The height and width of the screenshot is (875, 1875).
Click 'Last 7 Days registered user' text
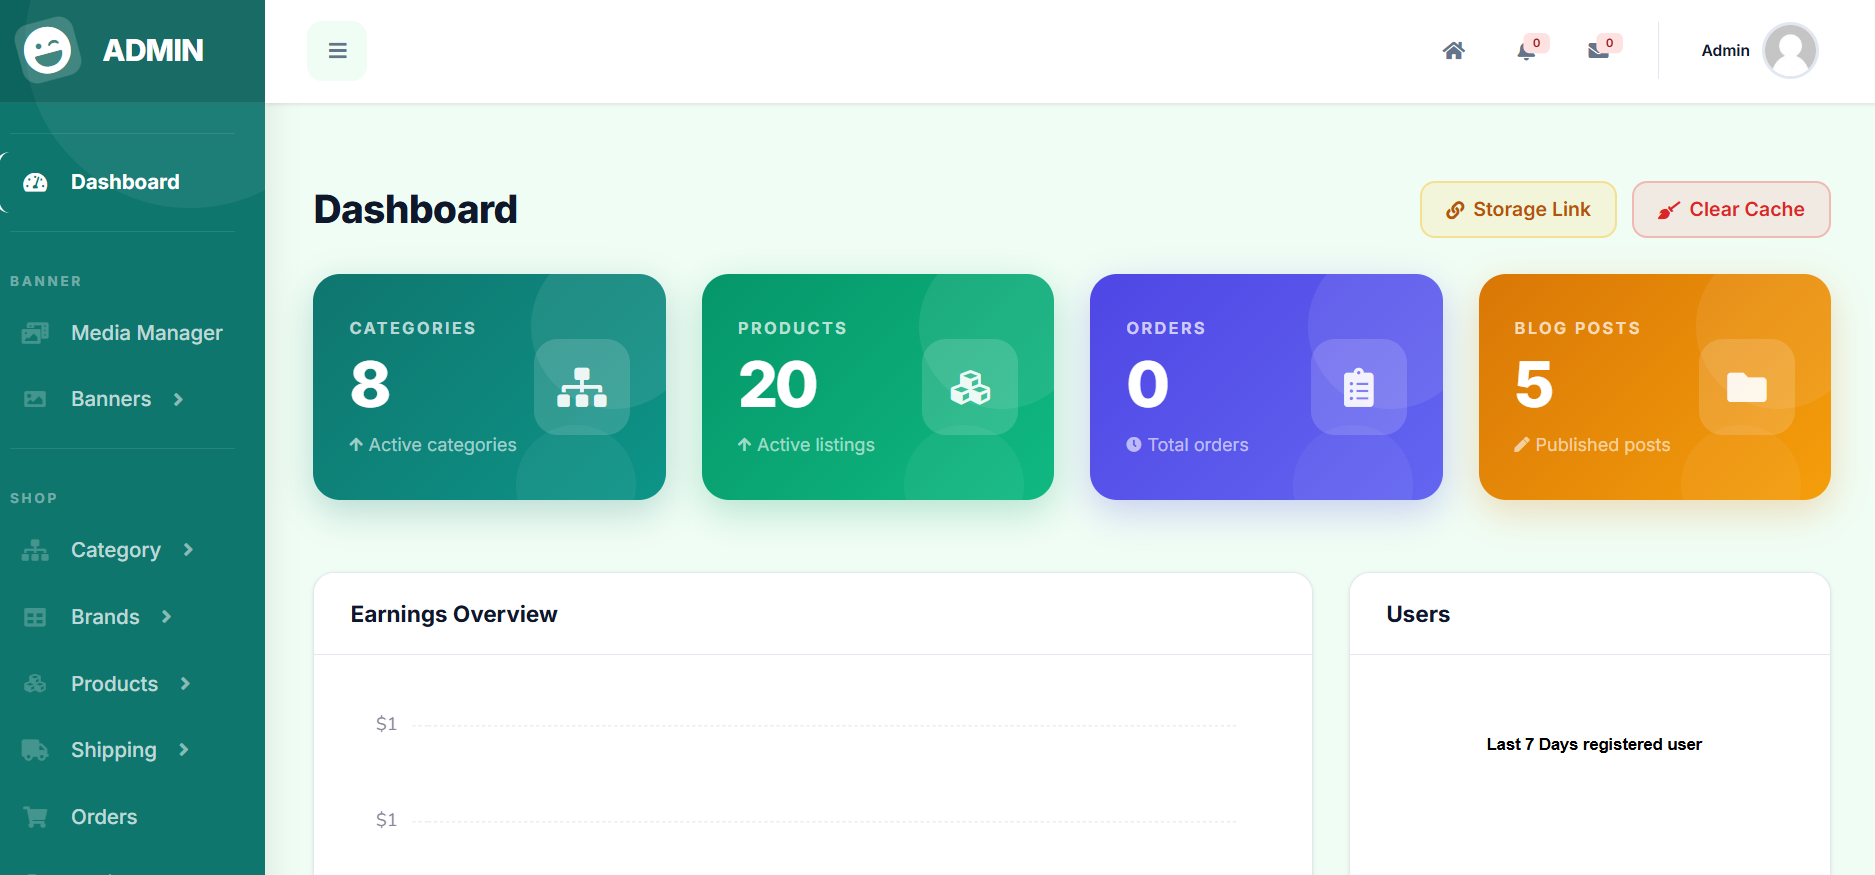(x=1594, y=744)
